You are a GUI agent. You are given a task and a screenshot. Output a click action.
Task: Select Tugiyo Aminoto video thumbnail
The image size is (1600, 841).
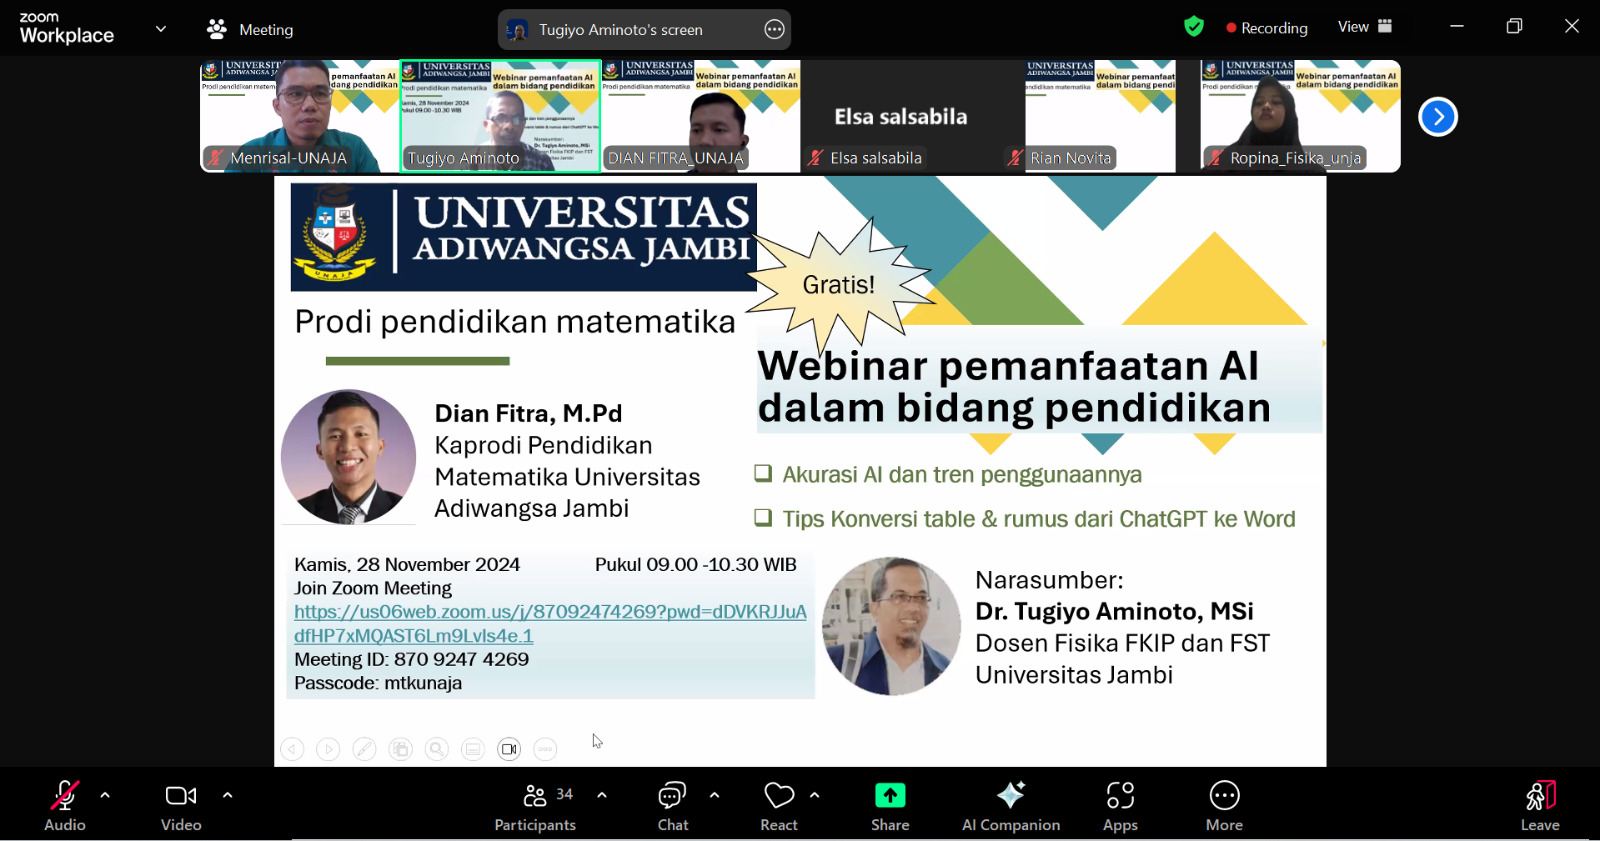(500, 116)
